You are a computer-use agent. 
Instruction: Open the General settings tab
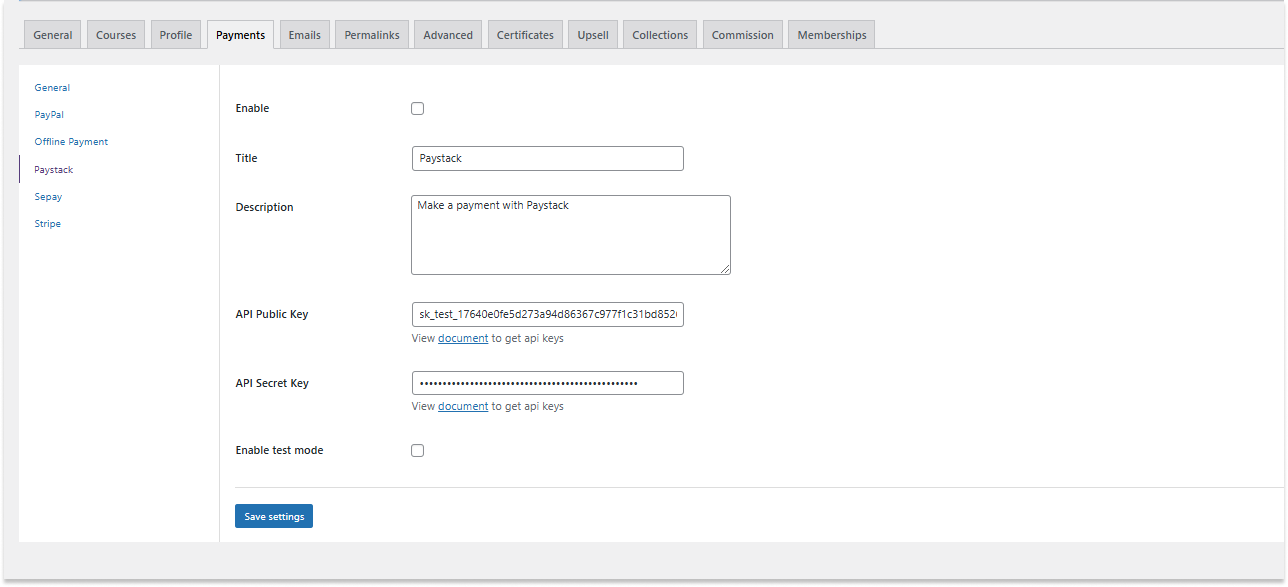(x=53, y=35)
